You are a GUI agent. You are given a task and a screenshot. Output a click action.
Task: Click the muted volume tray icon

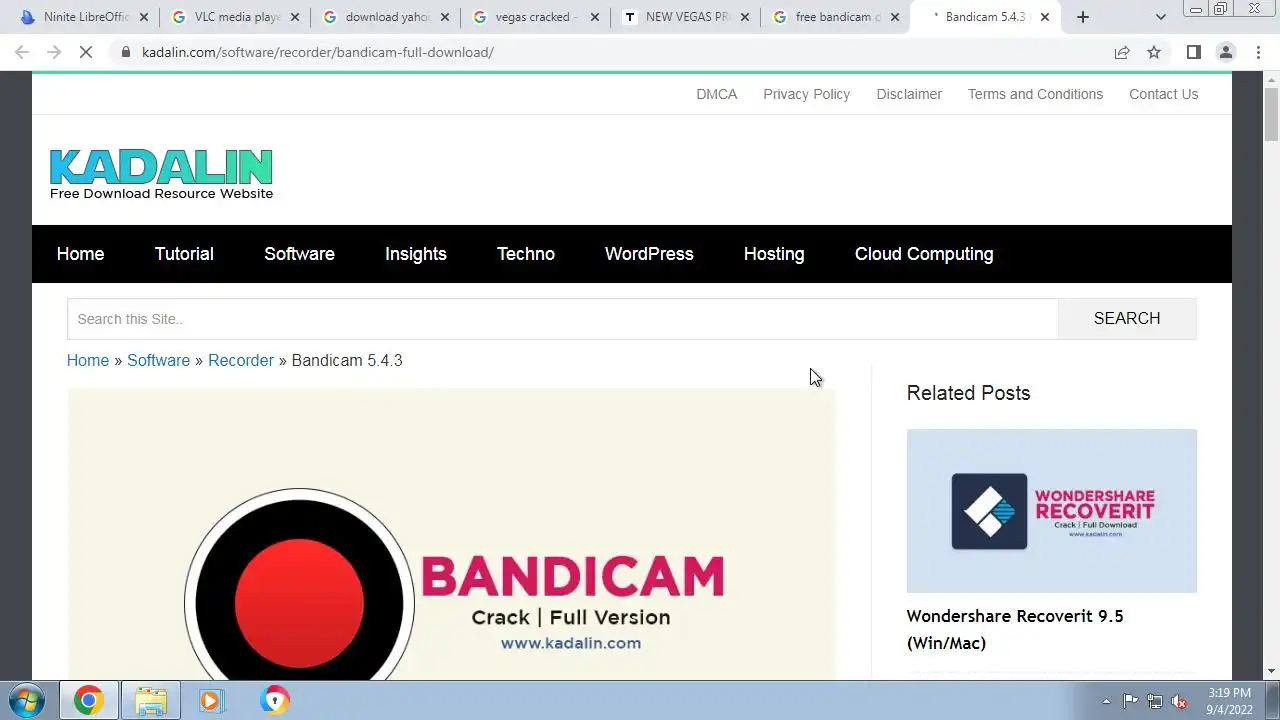click(1179, 701)
